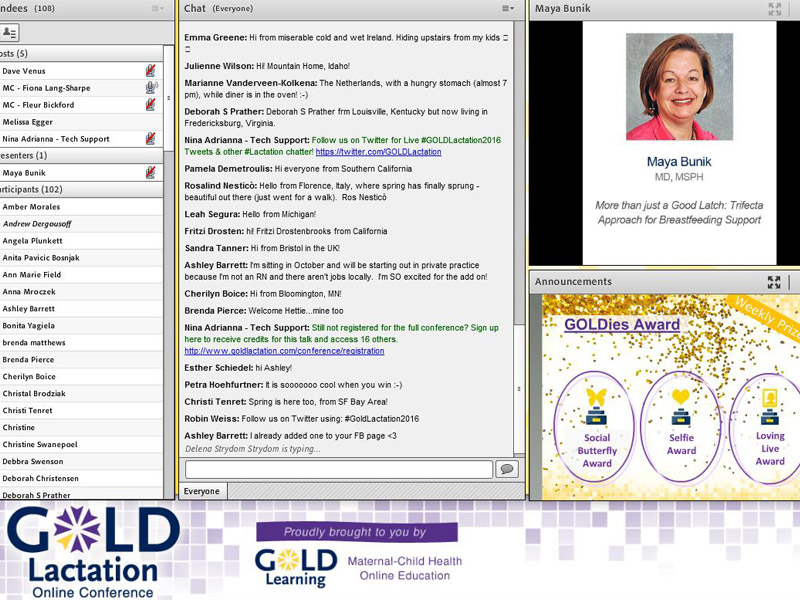This screenshot has width=800, height=600.
Task: Select Christal Brodziak in participants list
Action: 82,393
